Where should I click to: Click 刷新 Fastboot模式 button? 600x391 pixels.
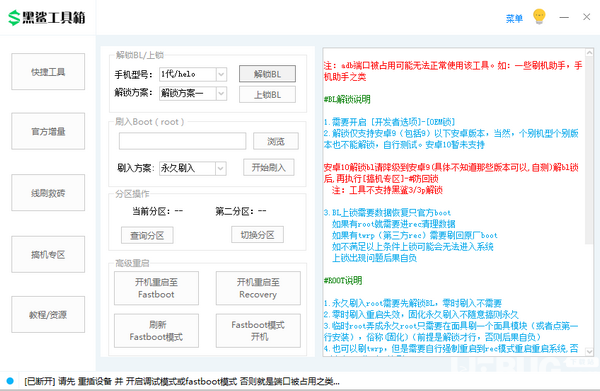pos(156,331)
